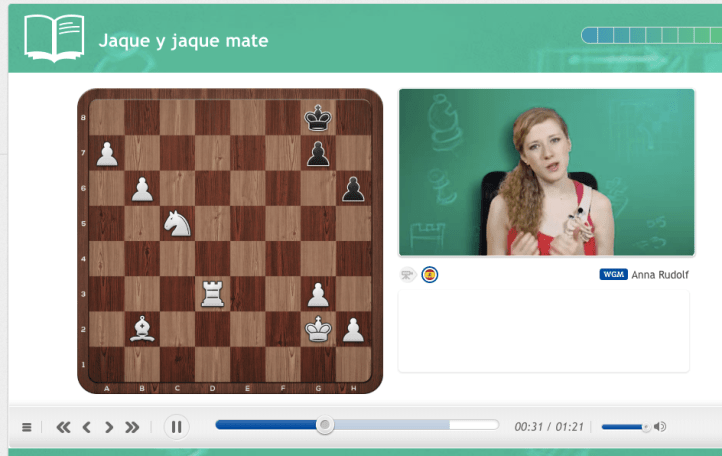The height and width of the screenshot is (456, 722).
Task: Toggle the video camera icon
Action: point(408,274)
